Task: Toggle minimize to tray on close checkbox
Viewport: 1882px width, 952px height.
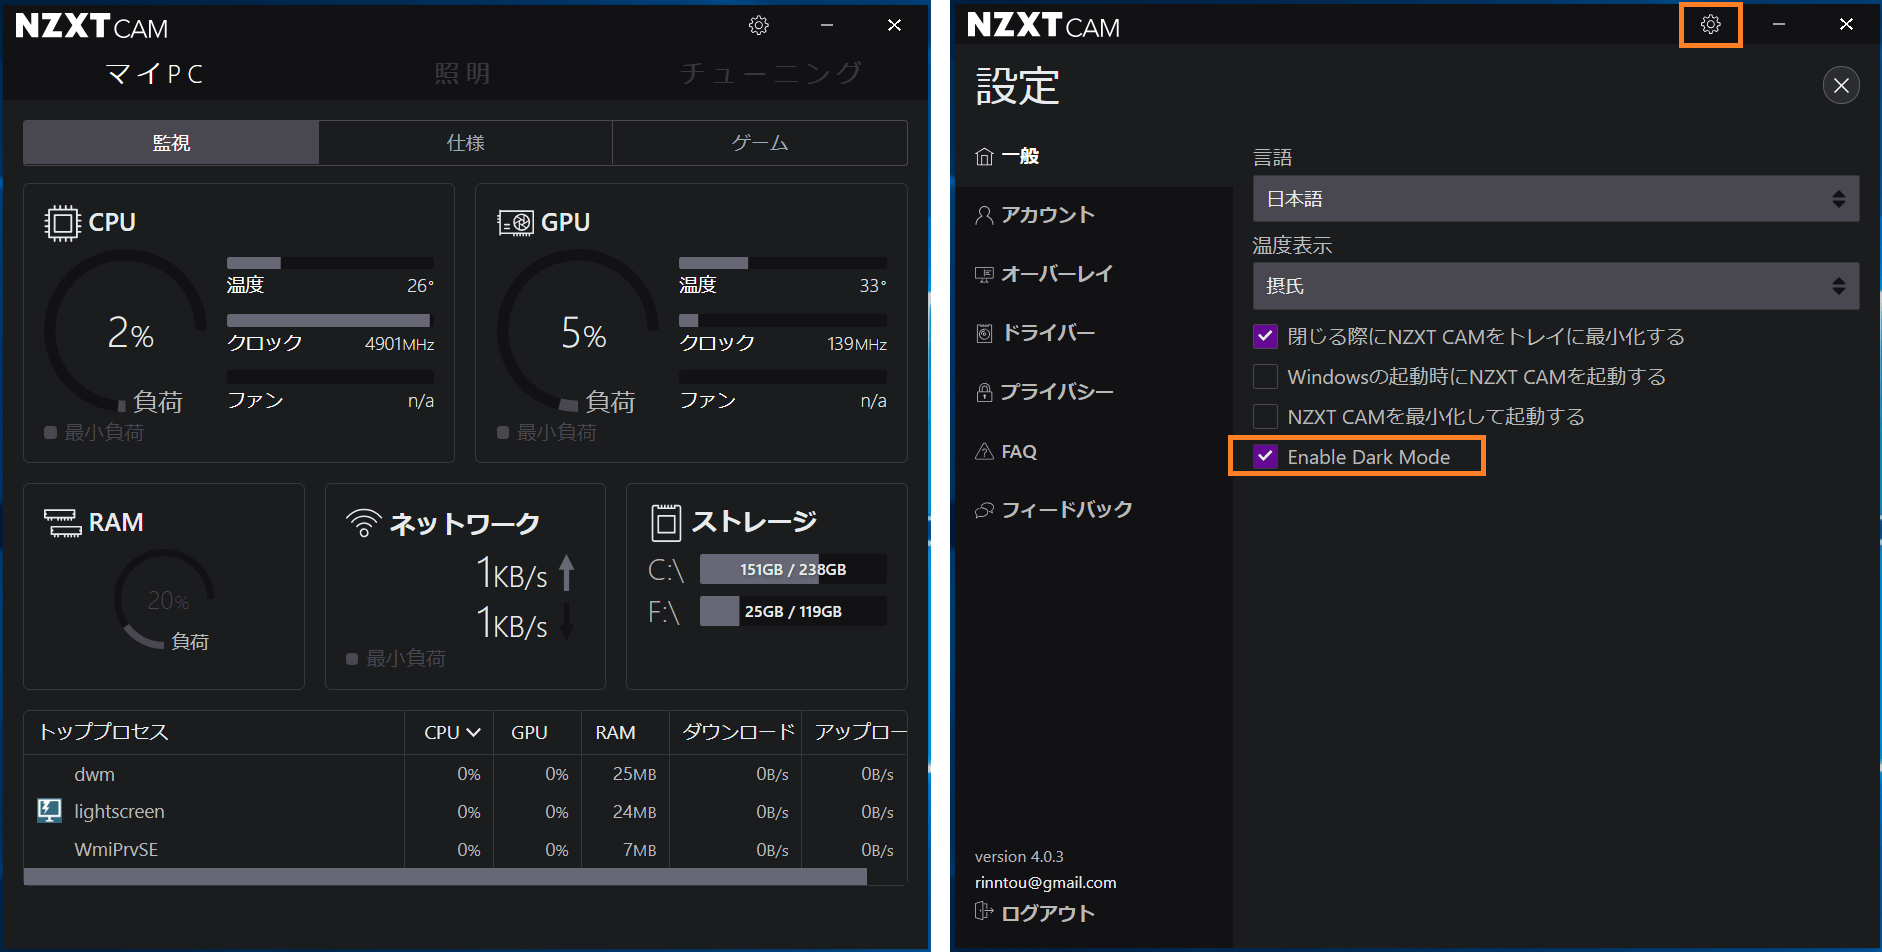Action: click(x=1265, y=336)
